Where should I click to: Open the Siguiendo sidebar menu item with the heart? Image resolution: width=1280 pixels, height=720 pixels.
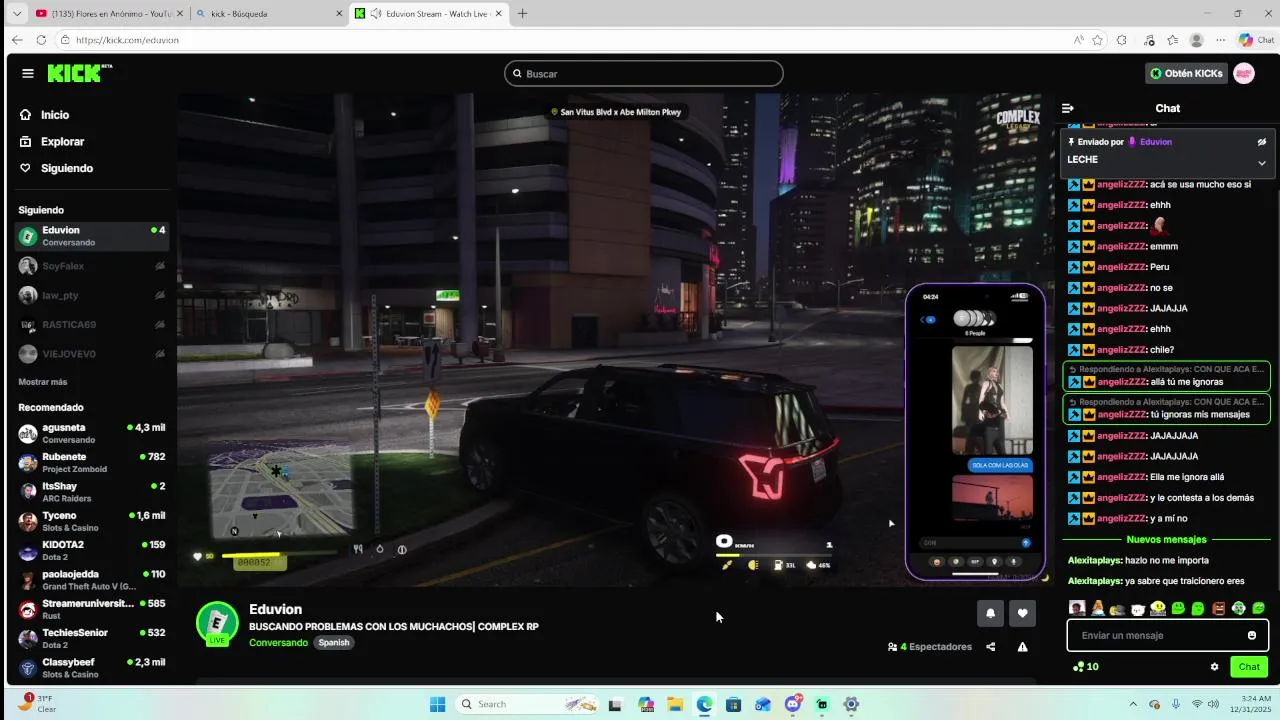(92, 168)
